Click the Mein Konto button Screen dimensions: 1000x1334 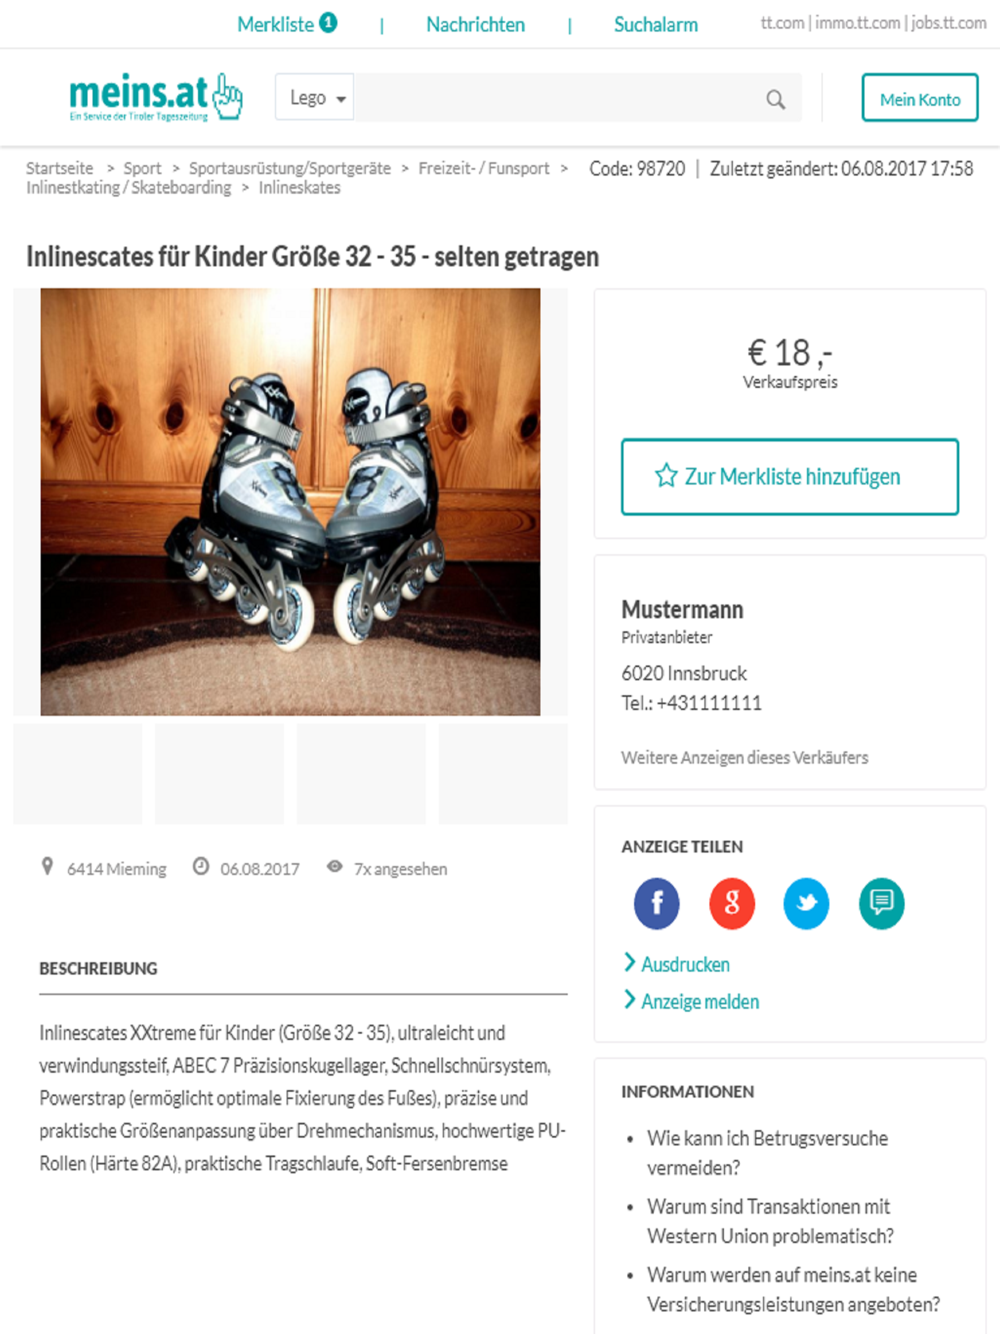(x=920, y=98)
